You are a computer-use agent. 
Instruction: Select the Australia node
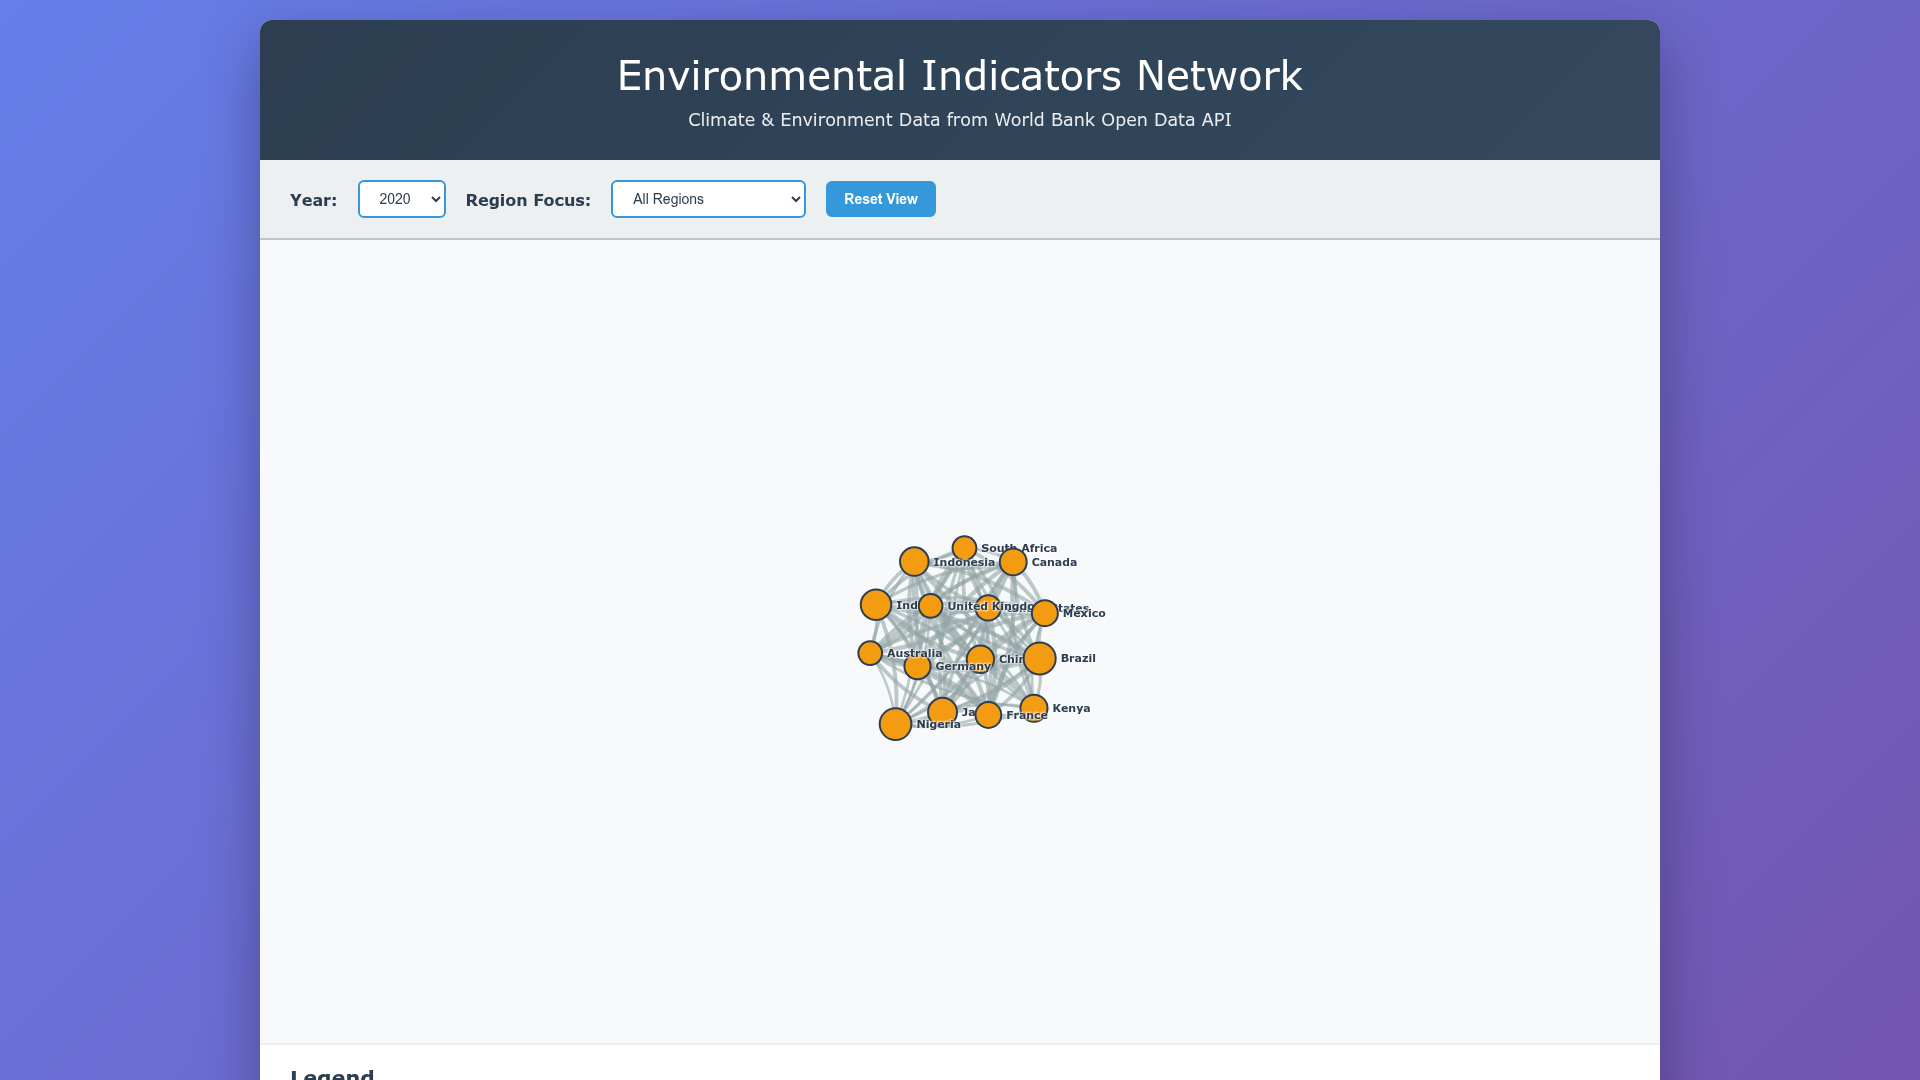870,653
